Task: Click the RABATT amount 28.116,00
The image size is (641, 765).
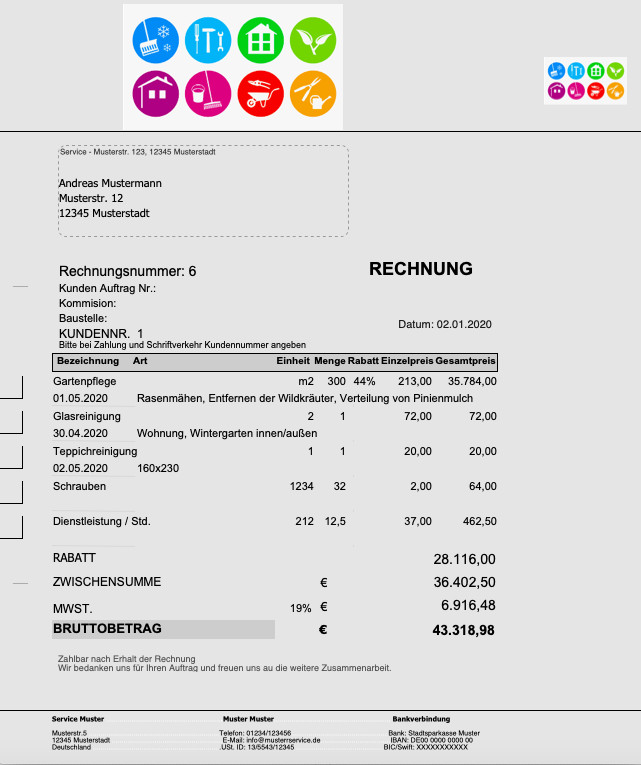Action: (464, 559)
